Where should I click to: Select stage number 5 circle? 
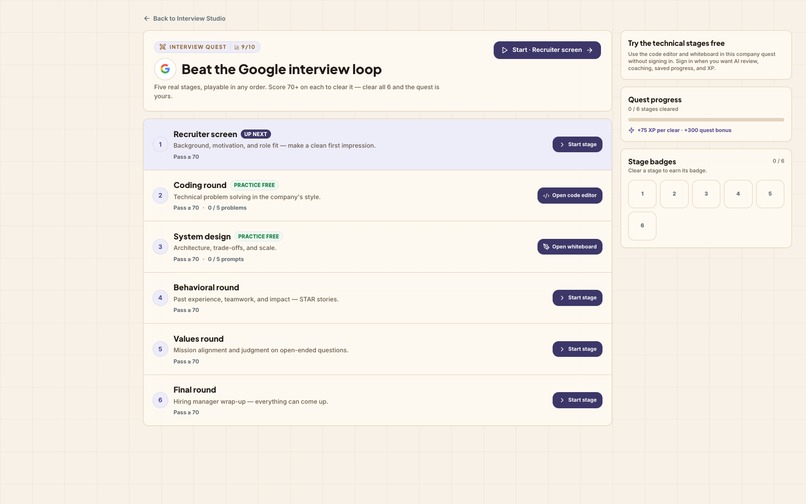click(160, 349)
